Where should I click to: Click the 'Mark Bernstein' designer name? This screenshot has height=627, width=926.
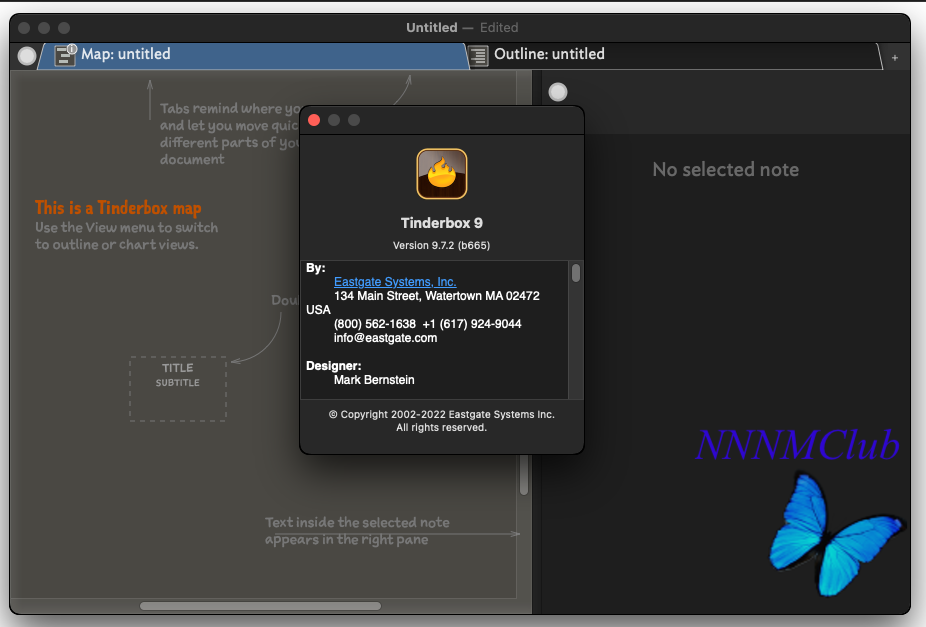374,380
